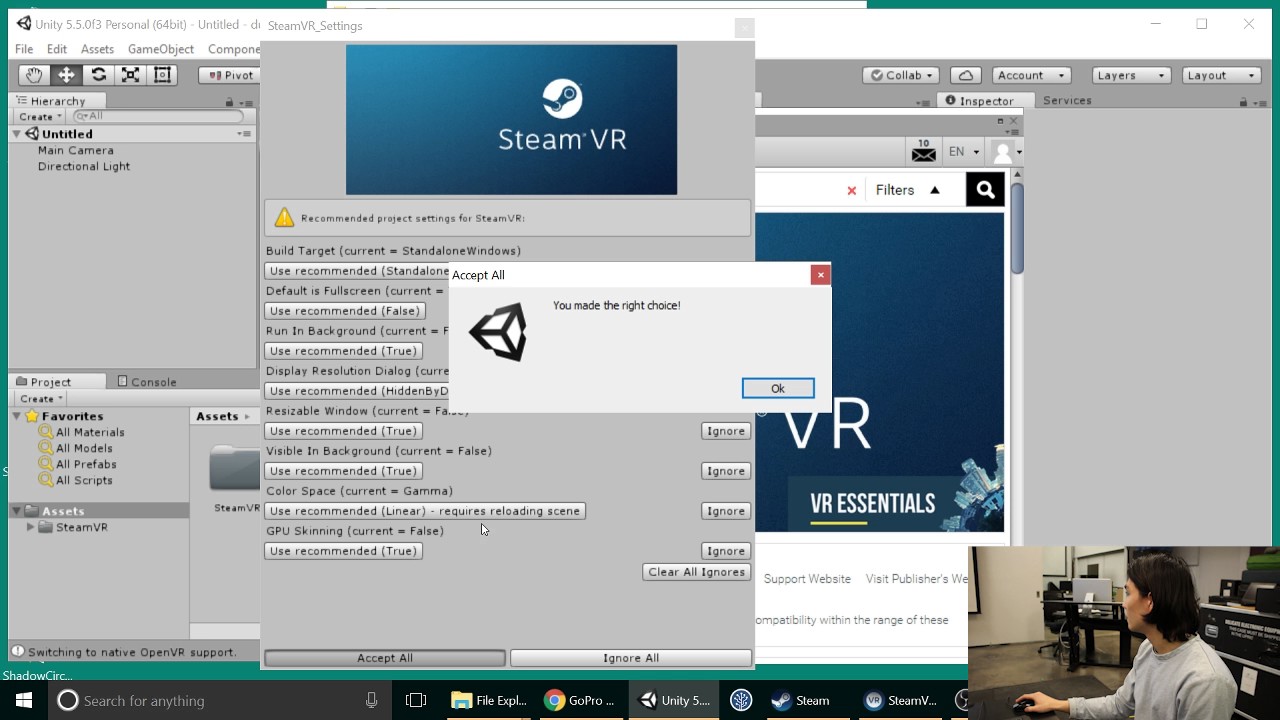Close the Accept All dialog
Image resolution: width=1280 pixels, height=720 pixels.
pyautogui.click(x=820, y=275)
